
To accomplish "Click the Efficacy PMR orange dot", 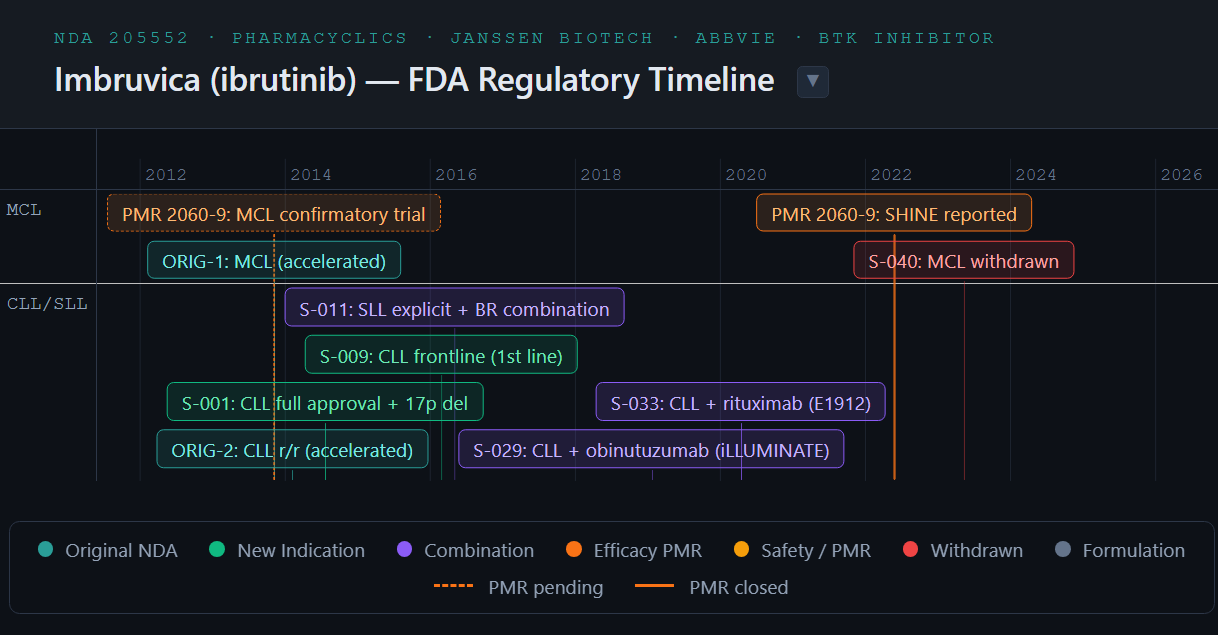I will coord(574,550).
